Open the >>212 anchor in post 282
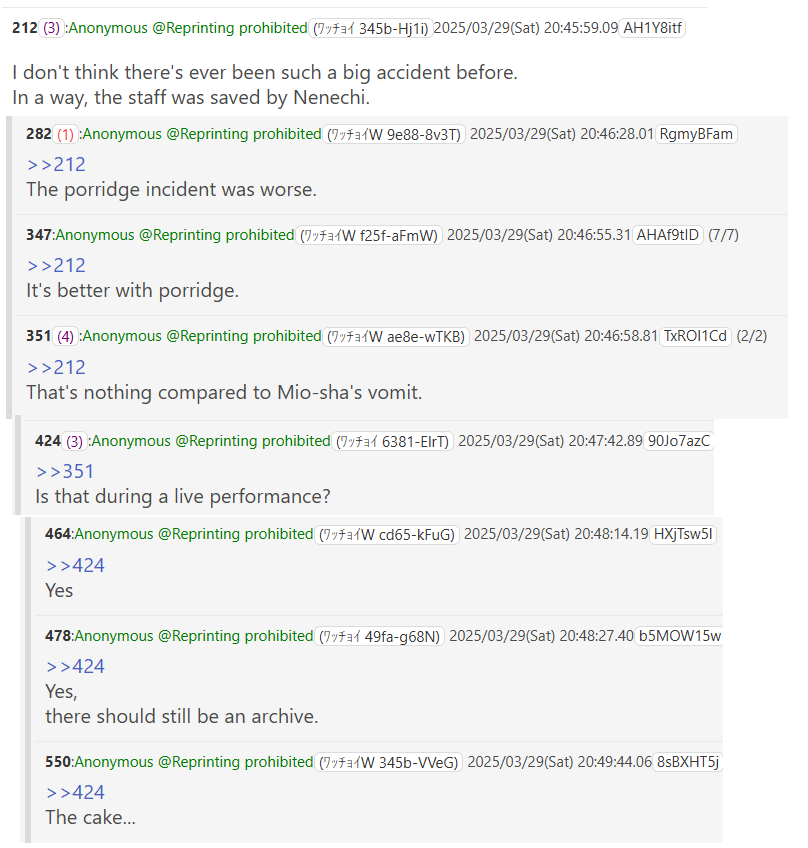The height and width of the screenshot is (848, 808). click(x=56, y=164)
